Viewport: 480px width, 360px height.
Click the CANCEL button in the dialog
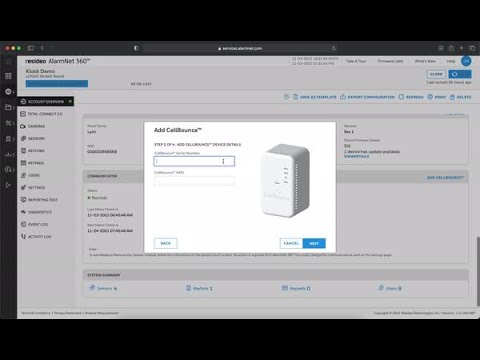(291, 243)
